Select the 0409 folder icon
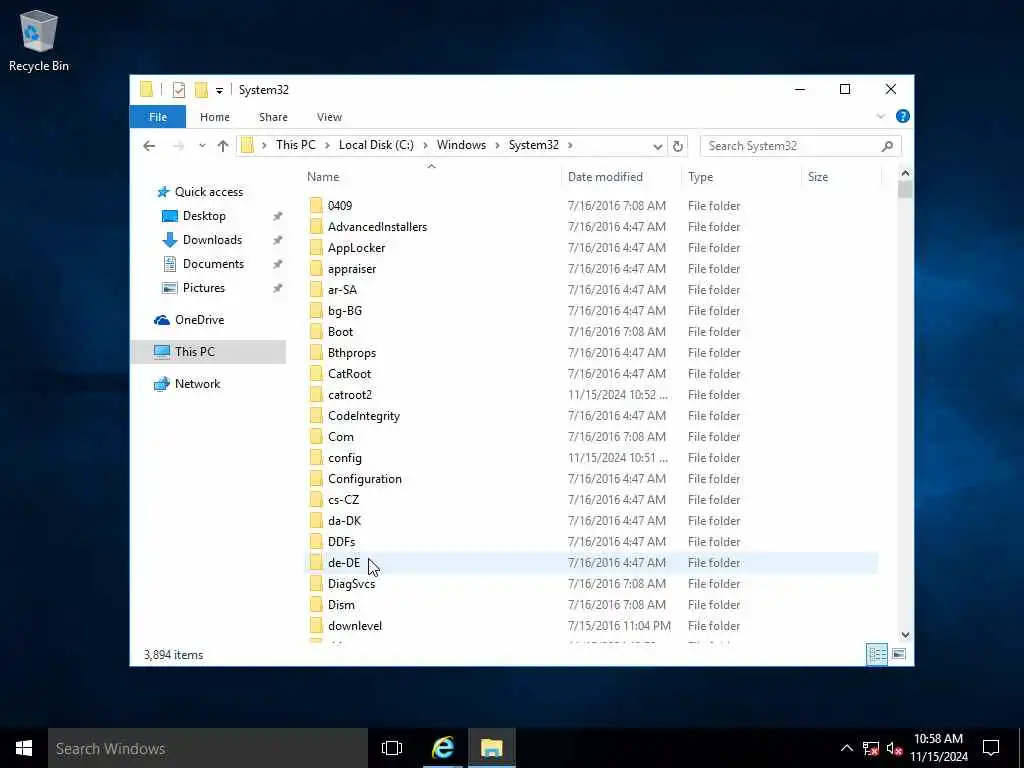Image resolution: width=1024 pixels, height=768 pixels. click(x=316, y=206)
